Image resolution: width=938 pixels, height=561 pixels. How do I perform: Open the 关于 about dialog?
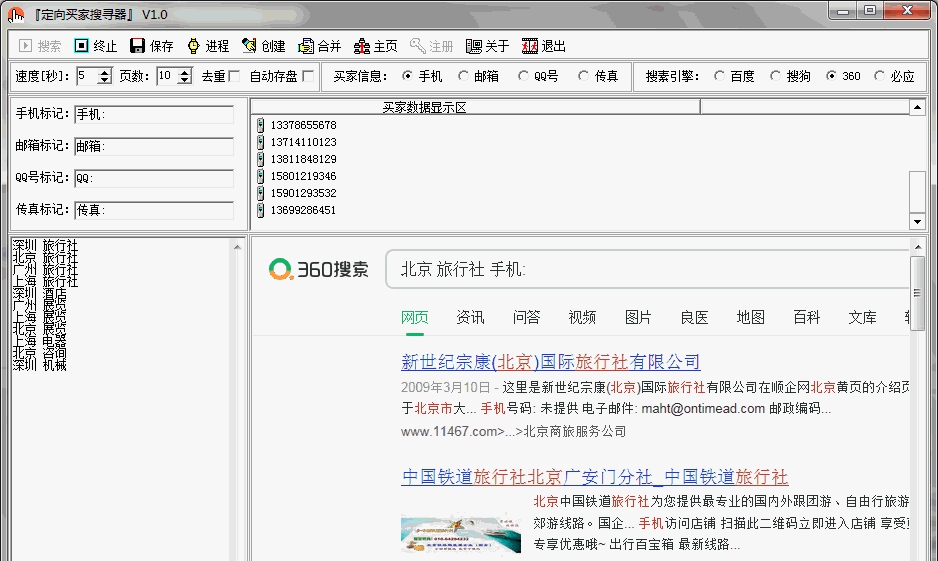(x=474, y=46)
